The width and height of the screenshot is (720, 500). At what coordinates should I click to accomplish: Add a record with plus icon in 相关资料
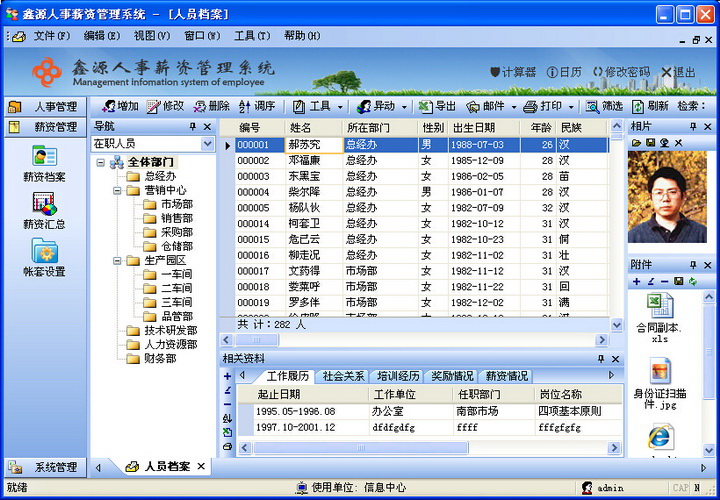(x=227, y=376)
